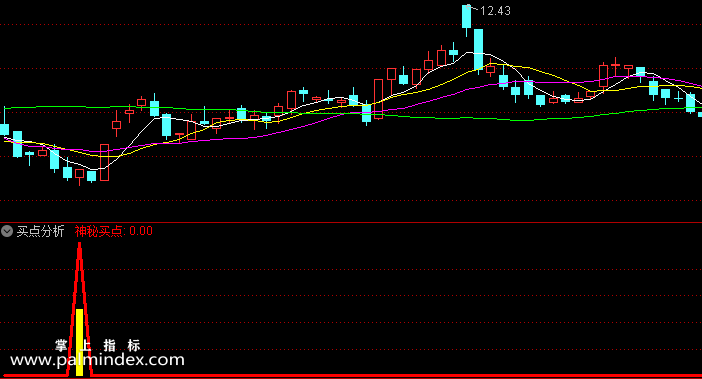Viewport: 702px width, 379px height.
Task: Select the tall cyan candle at the 12.43 high
Action: (x=467, y=17)
